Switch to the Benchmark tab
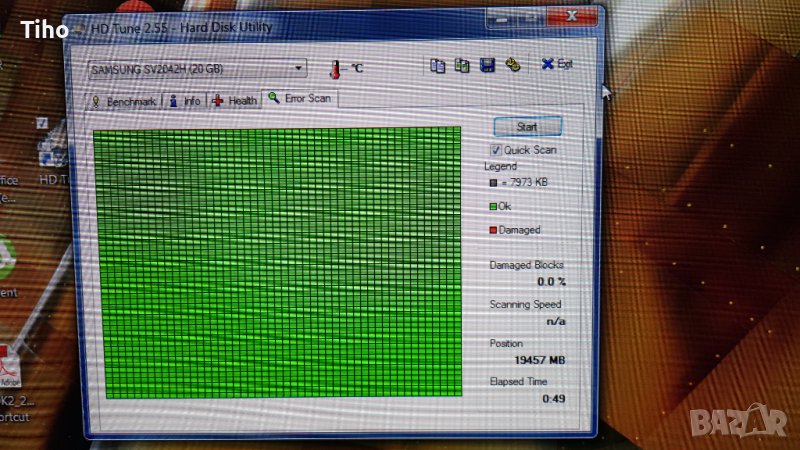 124,101
